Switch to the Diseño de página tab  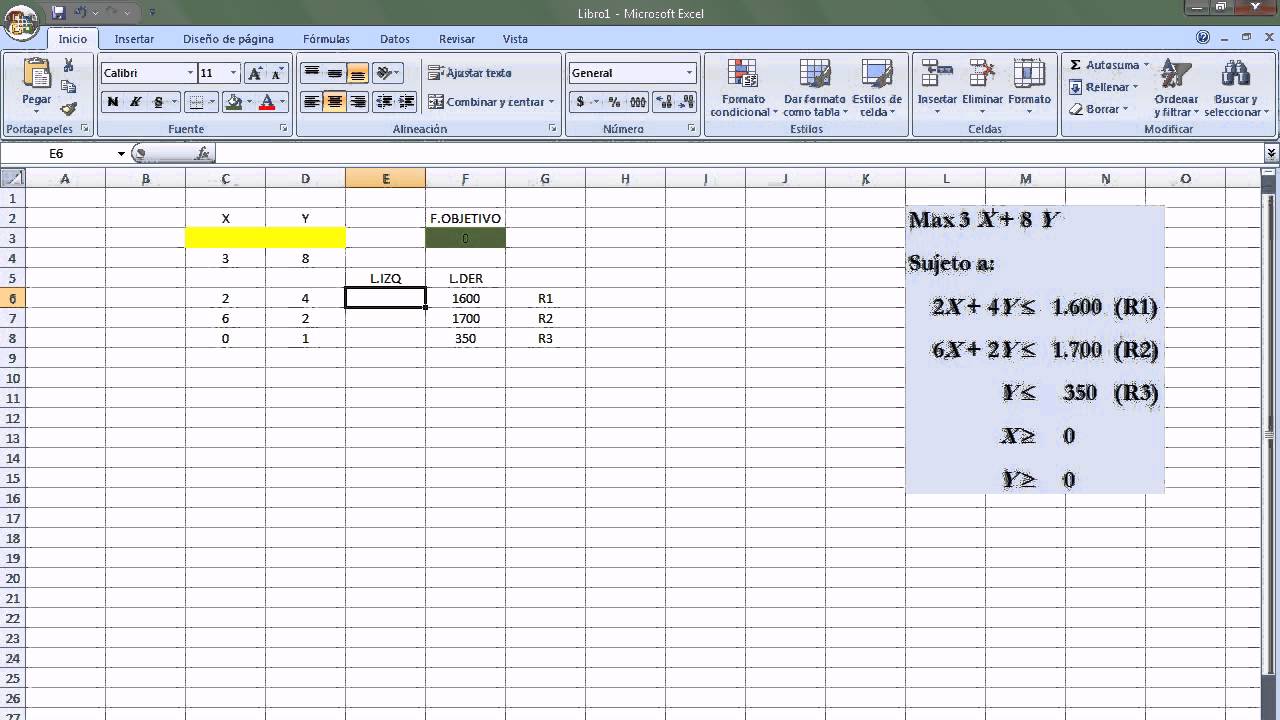[x=228, y=39]
